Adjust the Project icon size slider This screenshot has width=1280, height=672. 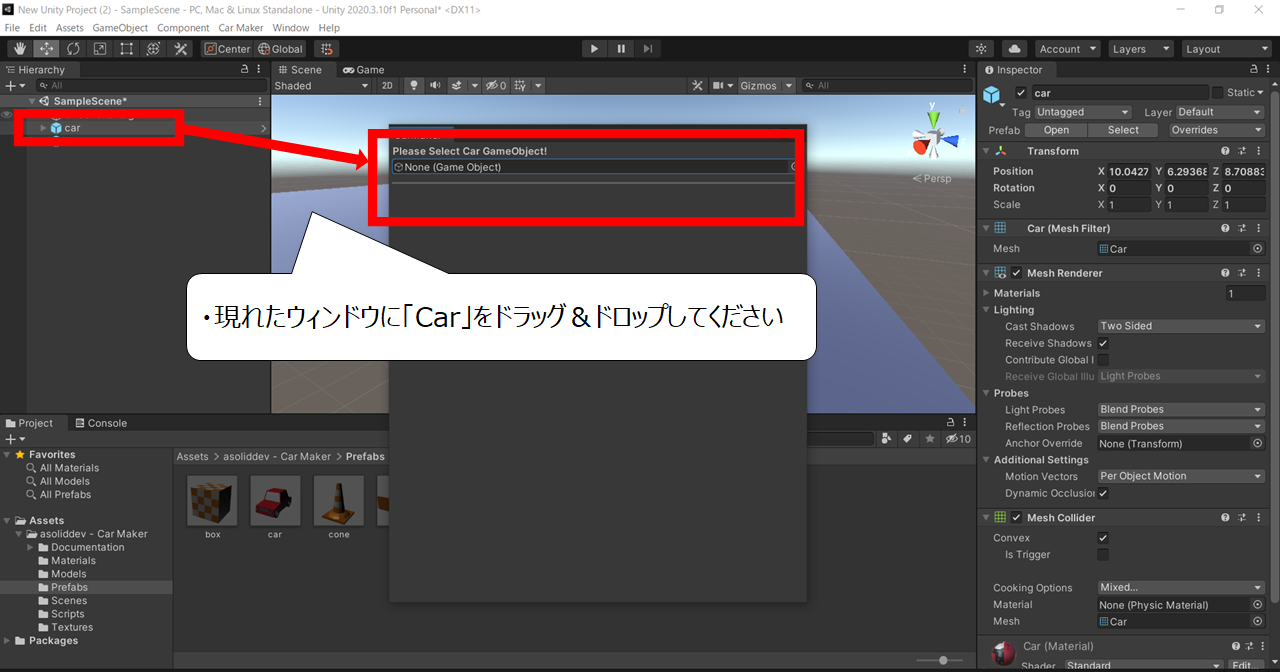pos(943,661)
